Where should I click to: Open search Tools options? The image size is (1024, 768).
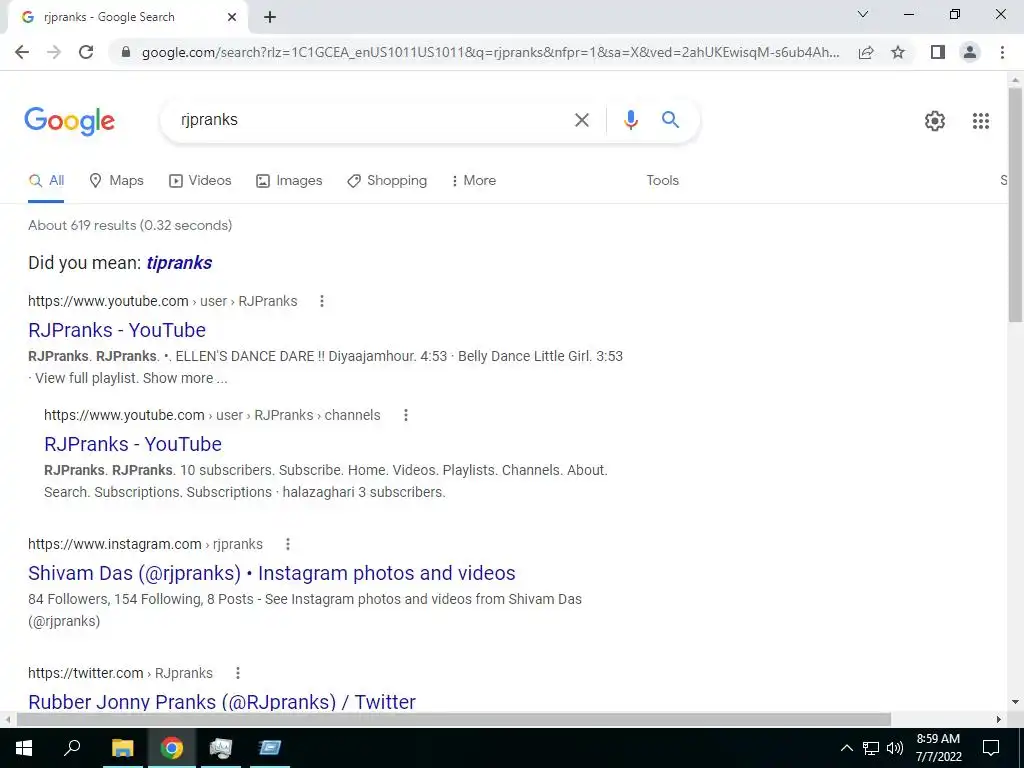point(662,181)
